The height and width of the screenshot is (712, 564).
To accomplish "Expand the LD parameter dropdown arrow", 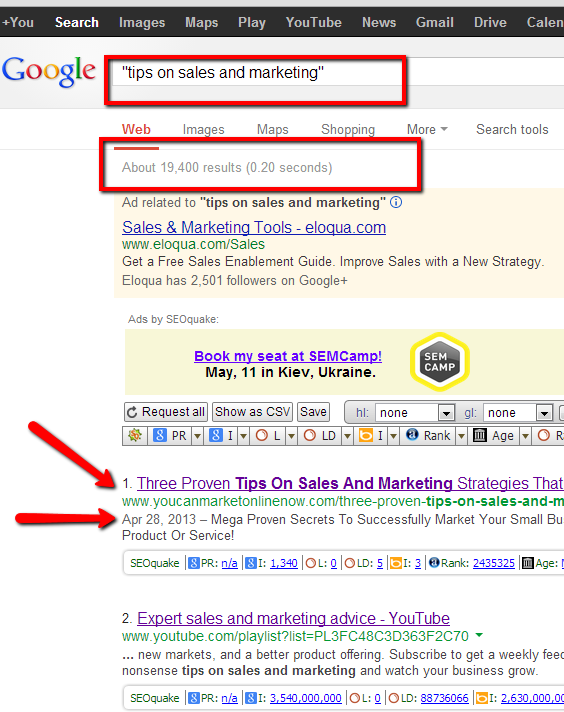I will point(347,436).
